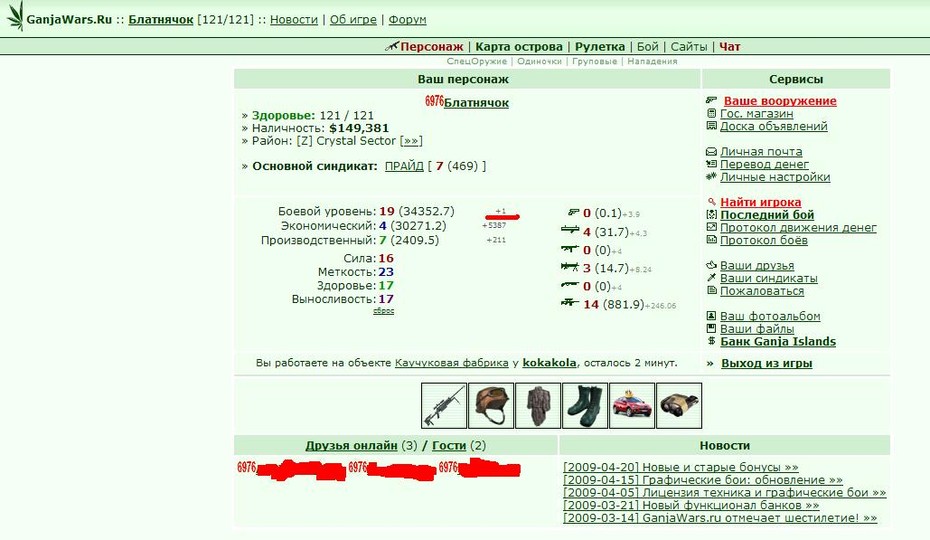Screen dimensions: 930x540
Task: Click the icon beside Пожаловаться
Action: coord(712,290)
